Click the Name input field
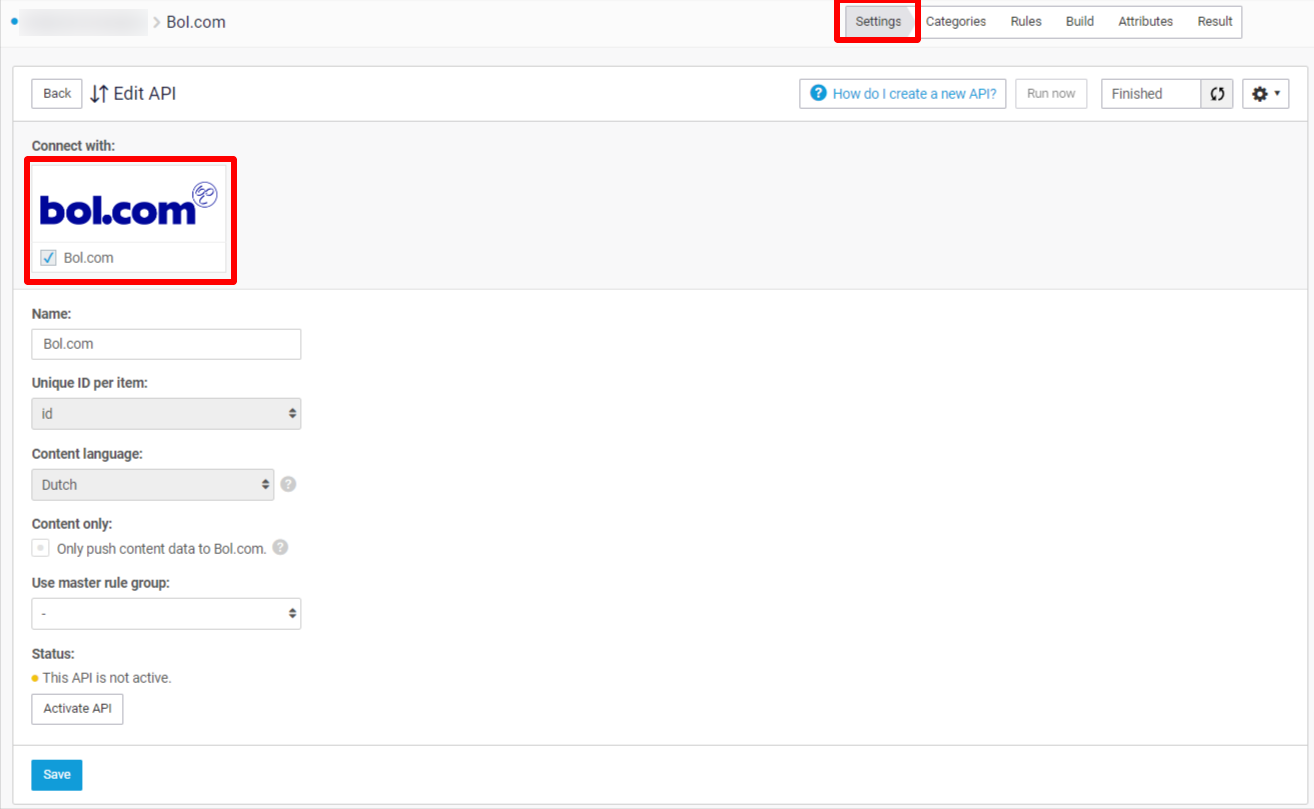This screenshot has width=1314, height=809. pos(166,344)
